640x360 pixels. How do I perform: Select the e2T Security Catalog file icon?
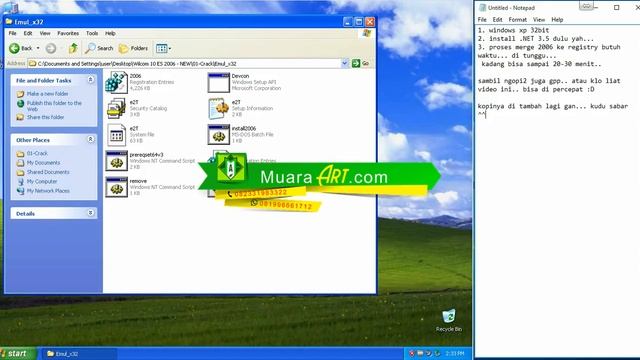tap(116, 109)
